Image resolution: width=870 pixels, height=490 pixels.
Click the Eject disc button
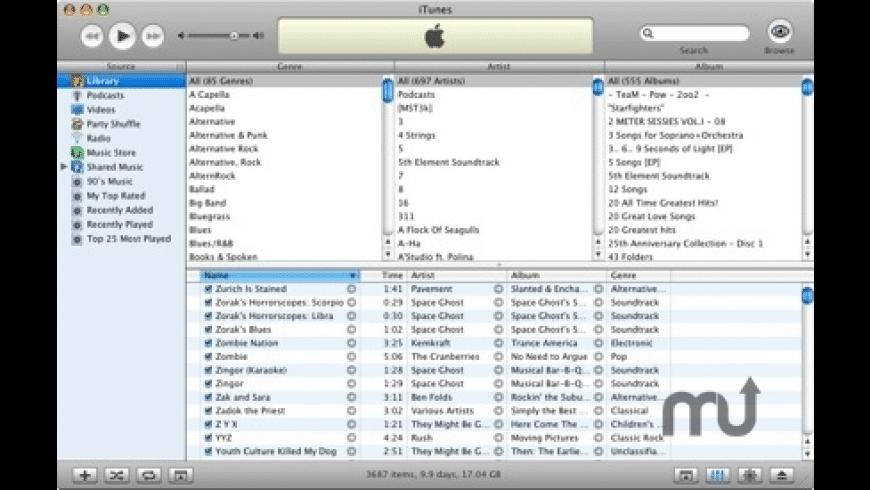point(781,476)
